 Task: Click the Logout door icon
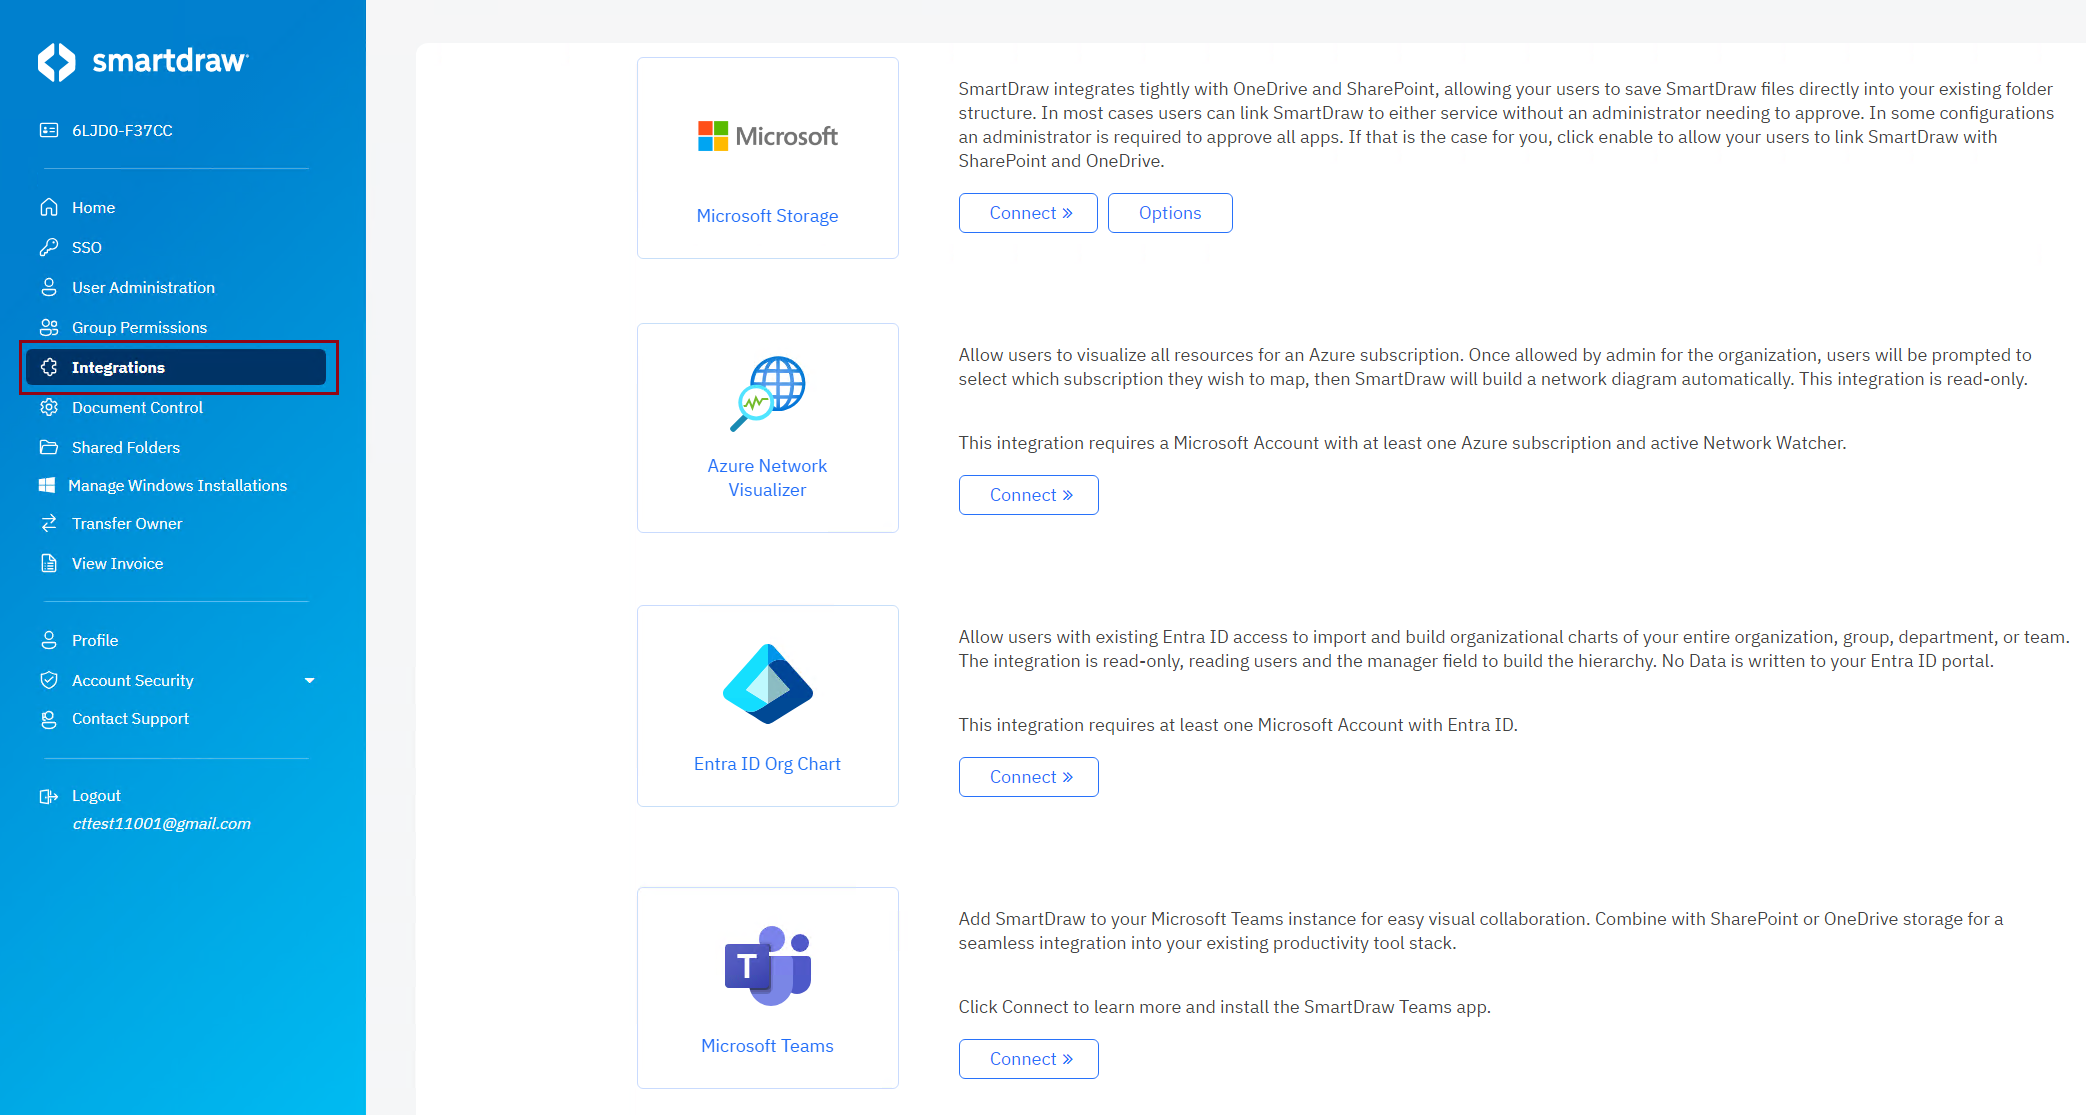[x=48, y=796]
